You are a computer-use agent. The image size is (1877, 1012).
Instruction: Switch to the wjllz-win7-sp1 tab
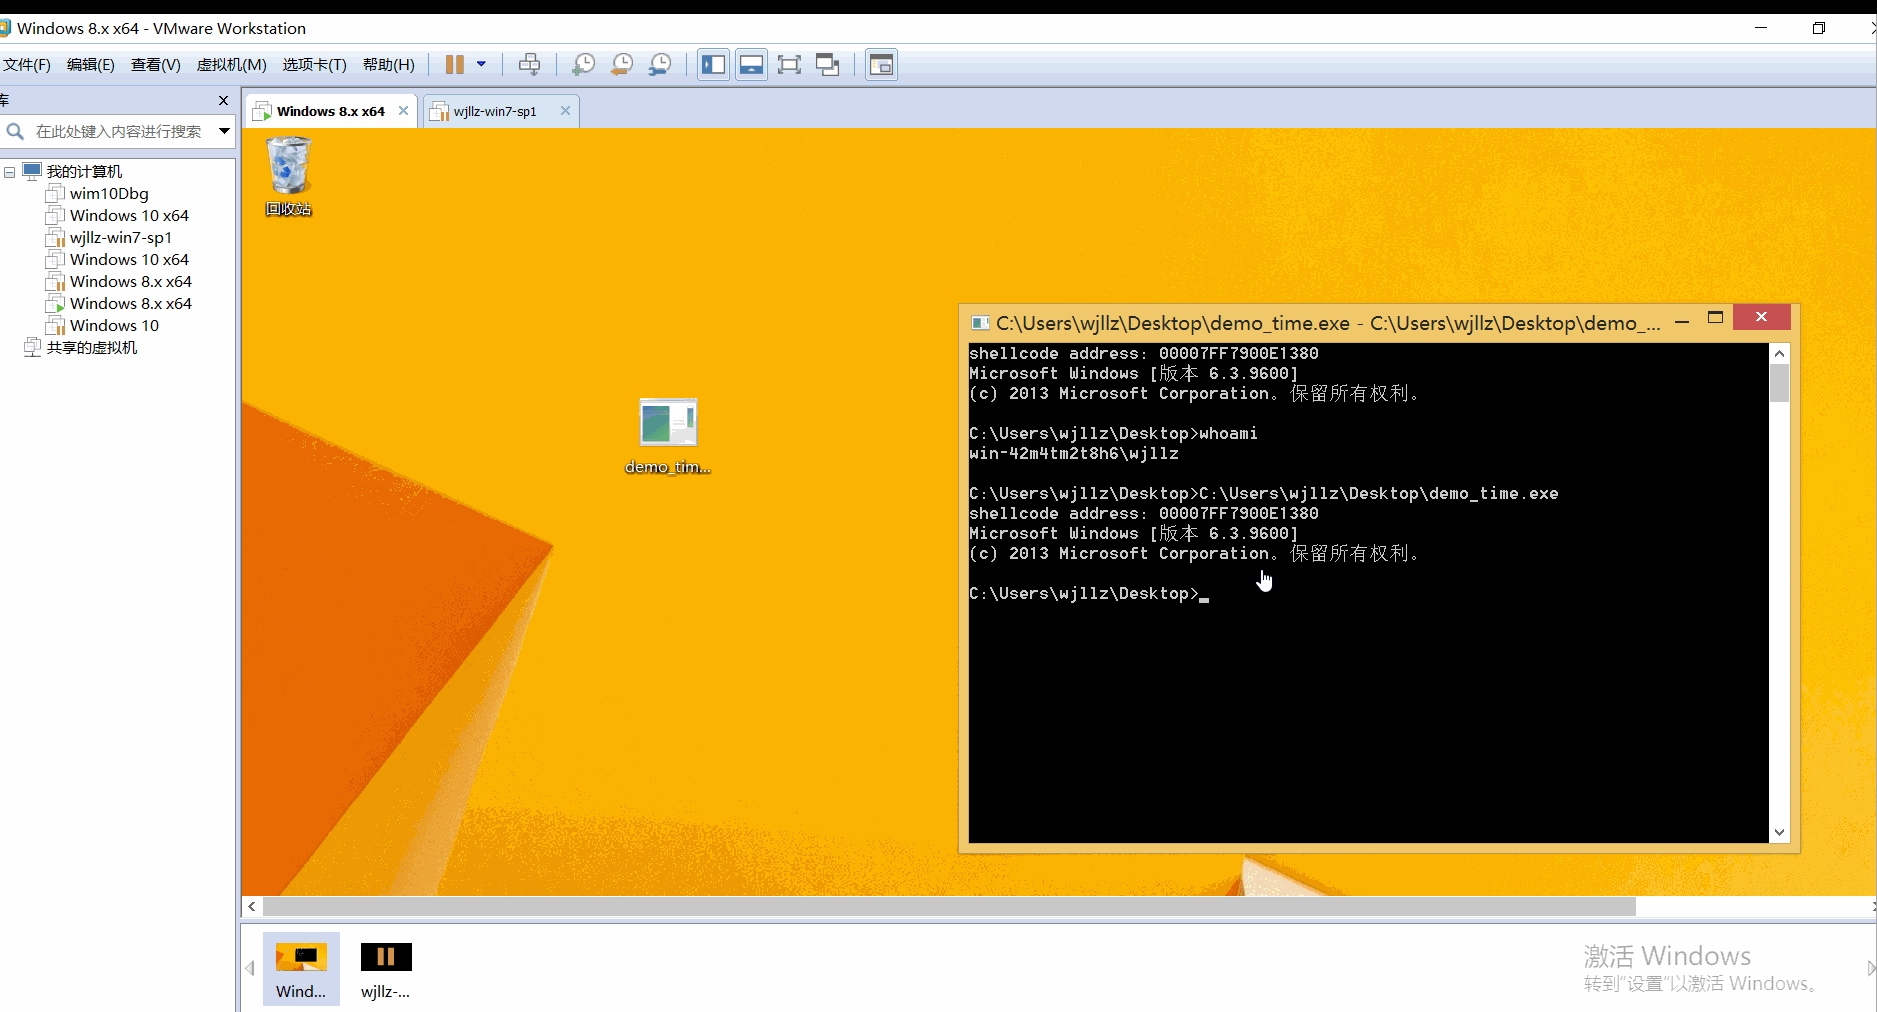point(494,111)
